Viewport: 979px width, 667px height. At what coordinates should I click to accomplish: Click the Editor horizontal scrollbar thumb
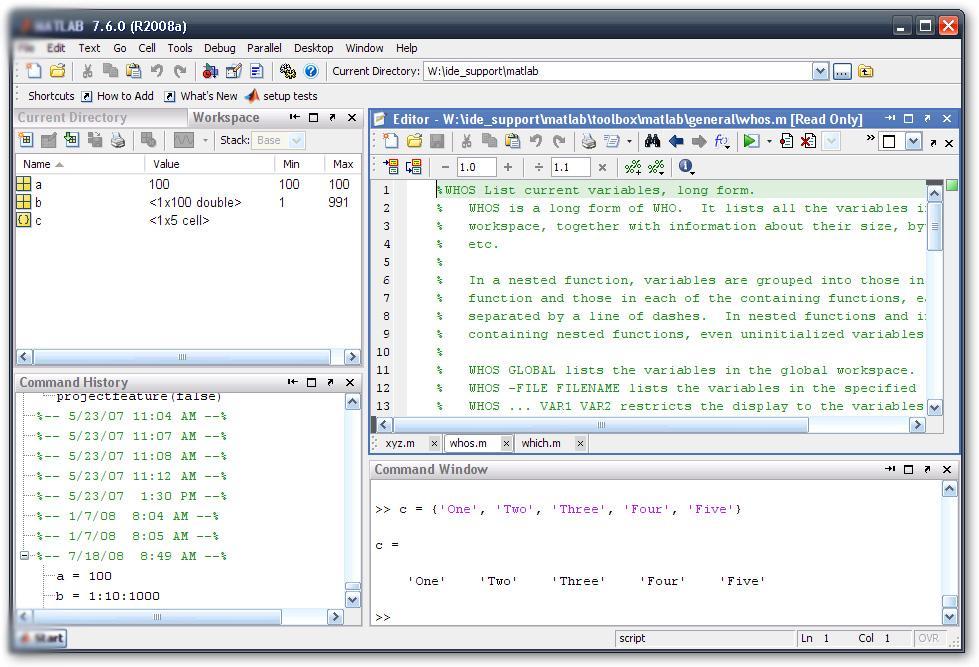pyautogui.click(x=601, y=425)
